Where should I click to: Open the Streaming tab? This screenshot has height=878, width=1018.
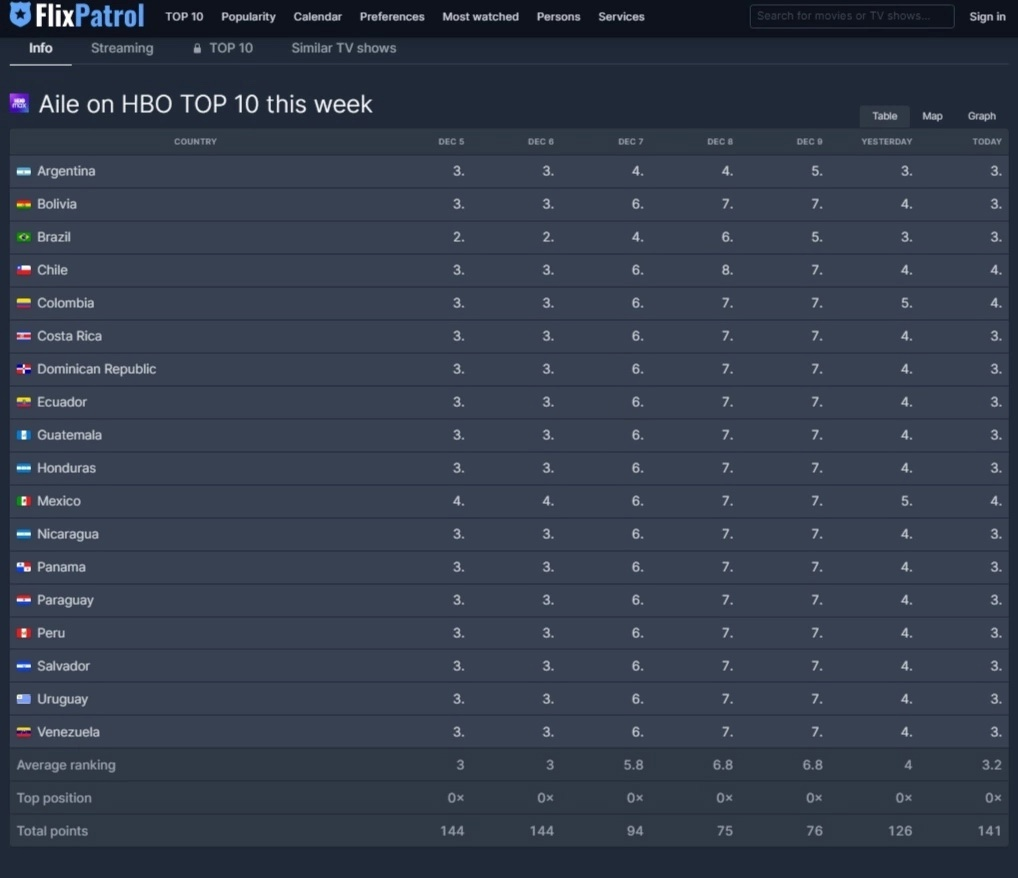point(122,48)
